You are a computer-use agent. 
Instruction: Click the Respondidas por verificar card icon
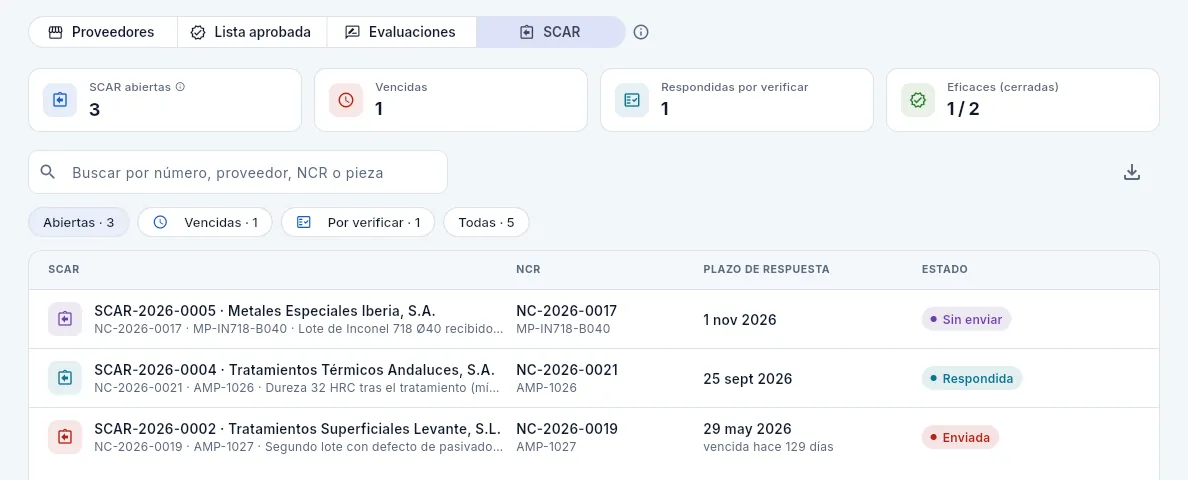tap(632, 100)
